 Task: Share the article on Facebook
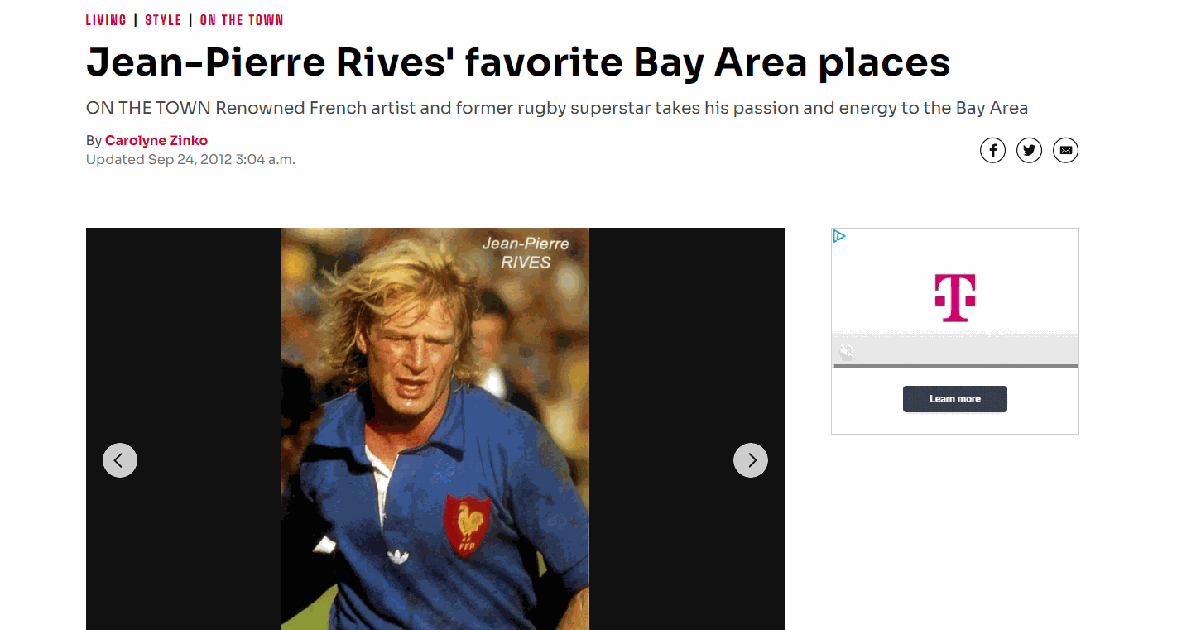(992, 151)
